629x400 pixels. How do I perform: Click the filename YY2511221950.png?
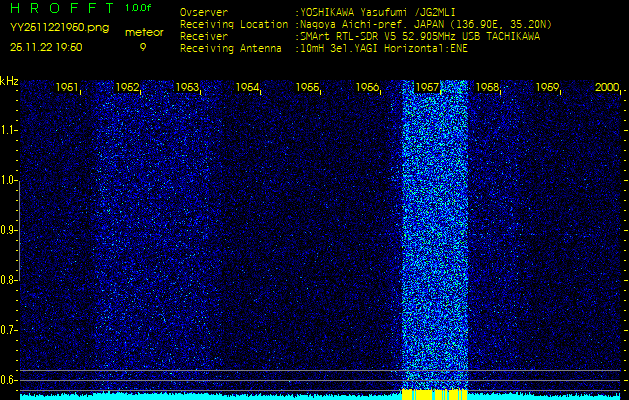coord(59,28)
